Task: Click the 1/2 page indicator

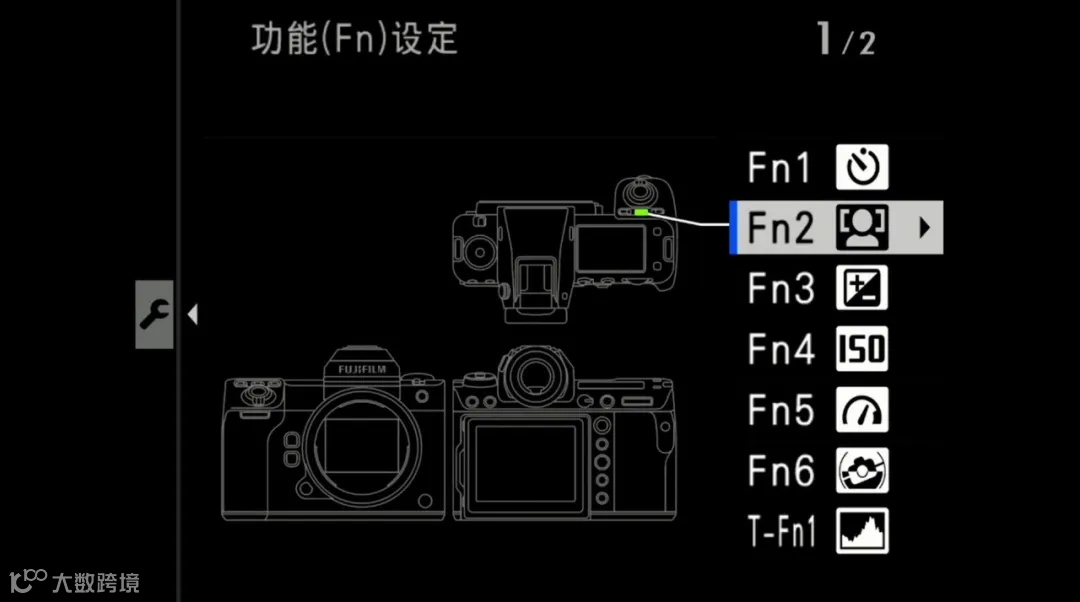Action: [846, 39]
